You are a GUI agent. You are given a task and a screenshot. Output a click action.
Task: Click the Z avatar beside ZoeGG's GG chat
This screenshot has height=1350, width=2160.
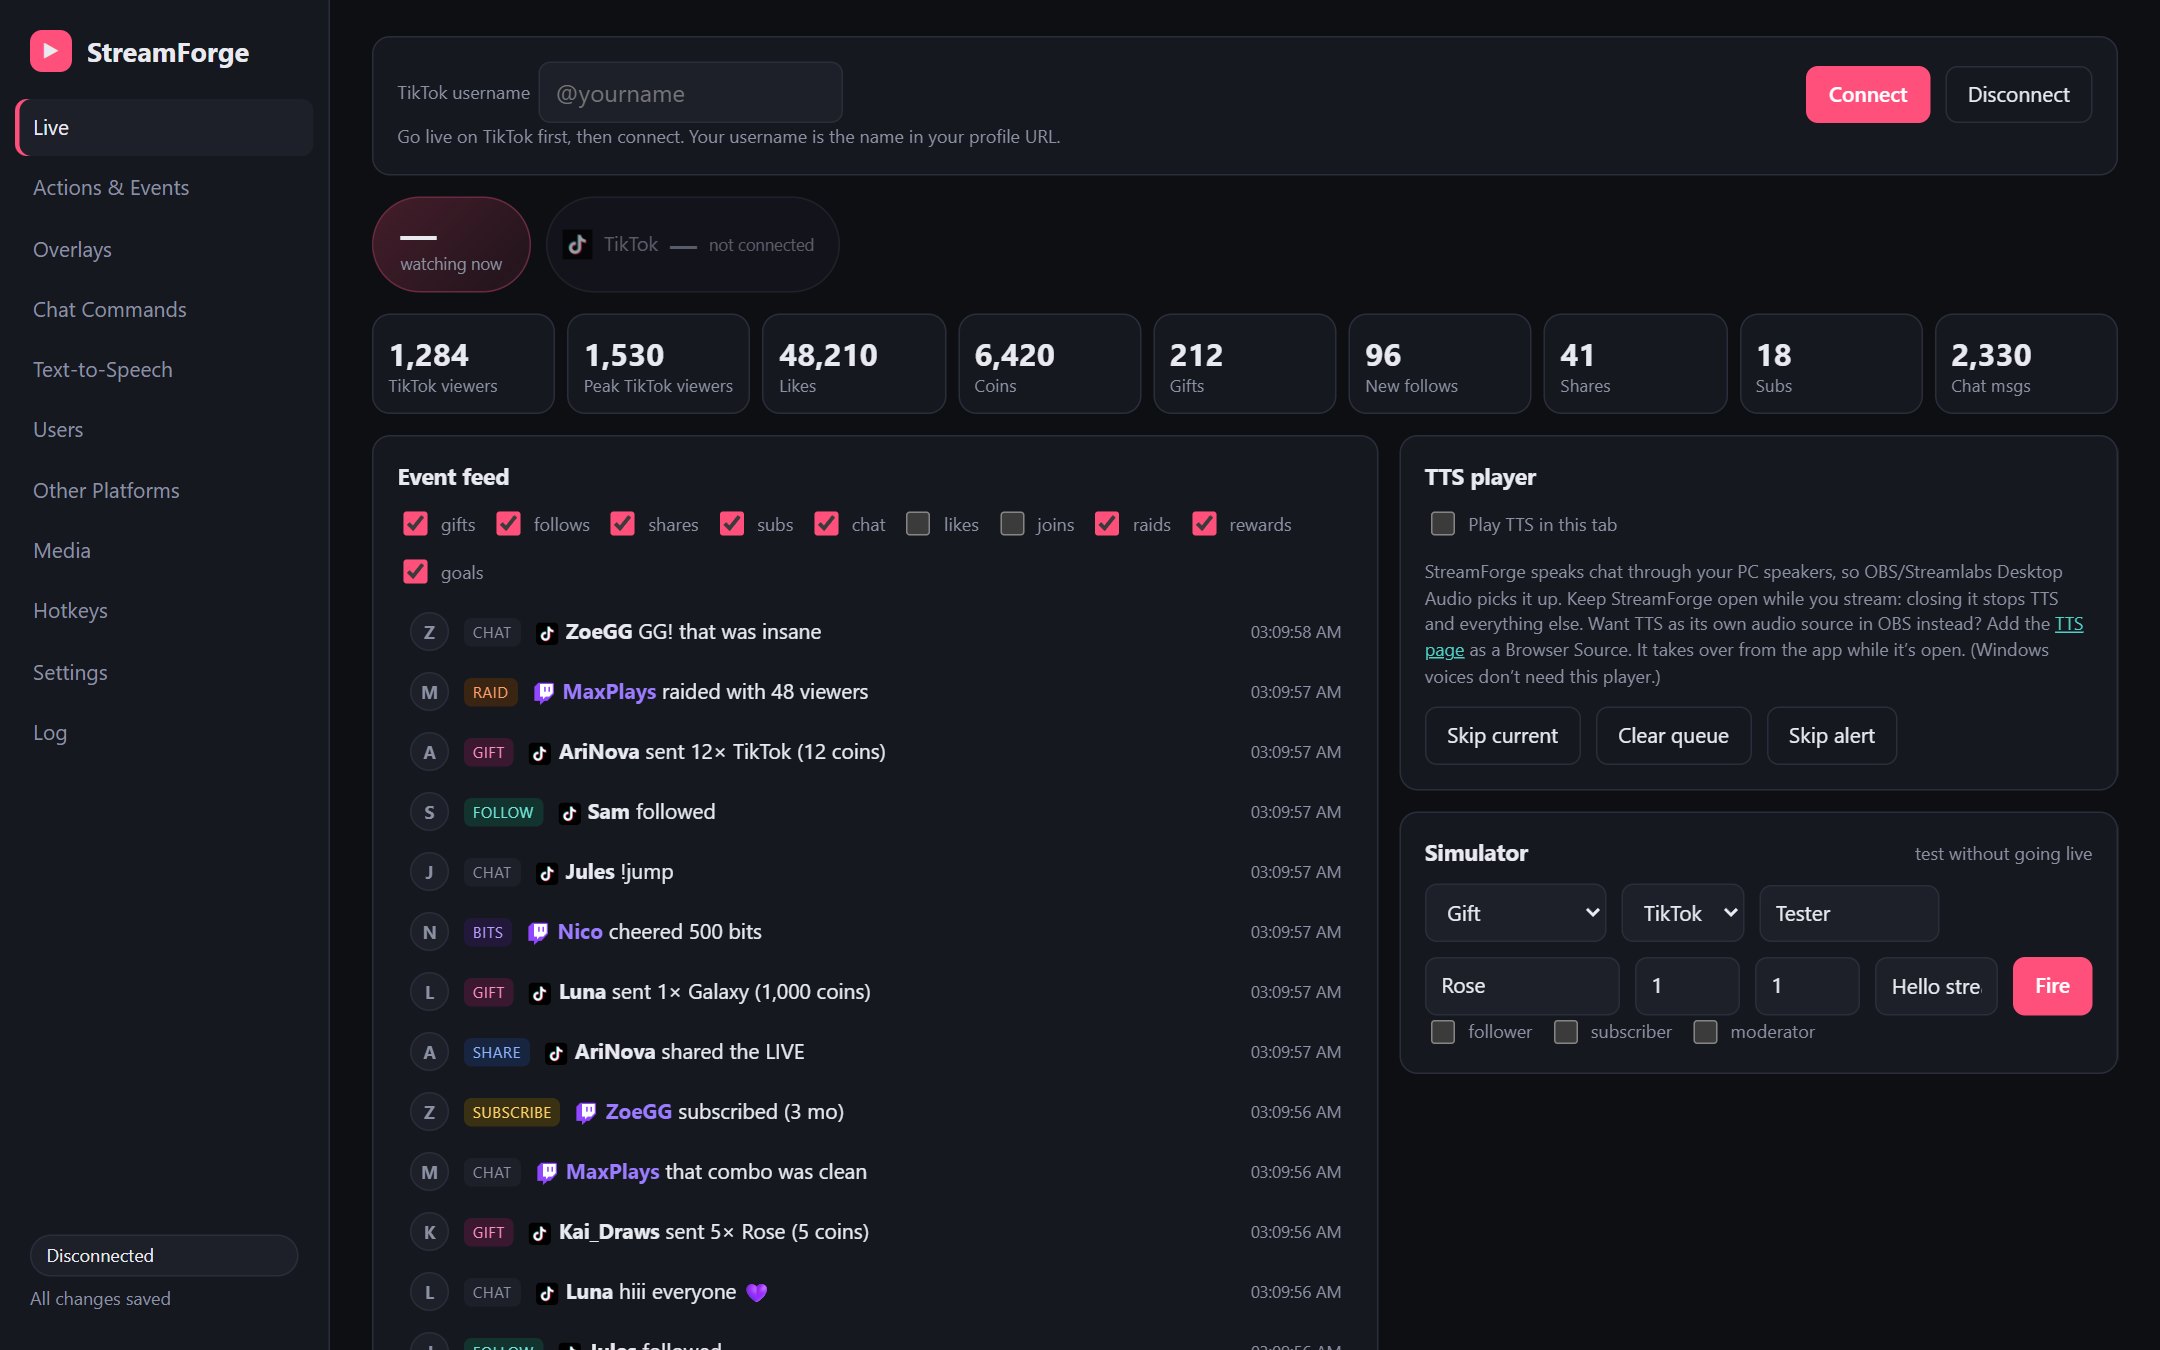coord(429,632)
